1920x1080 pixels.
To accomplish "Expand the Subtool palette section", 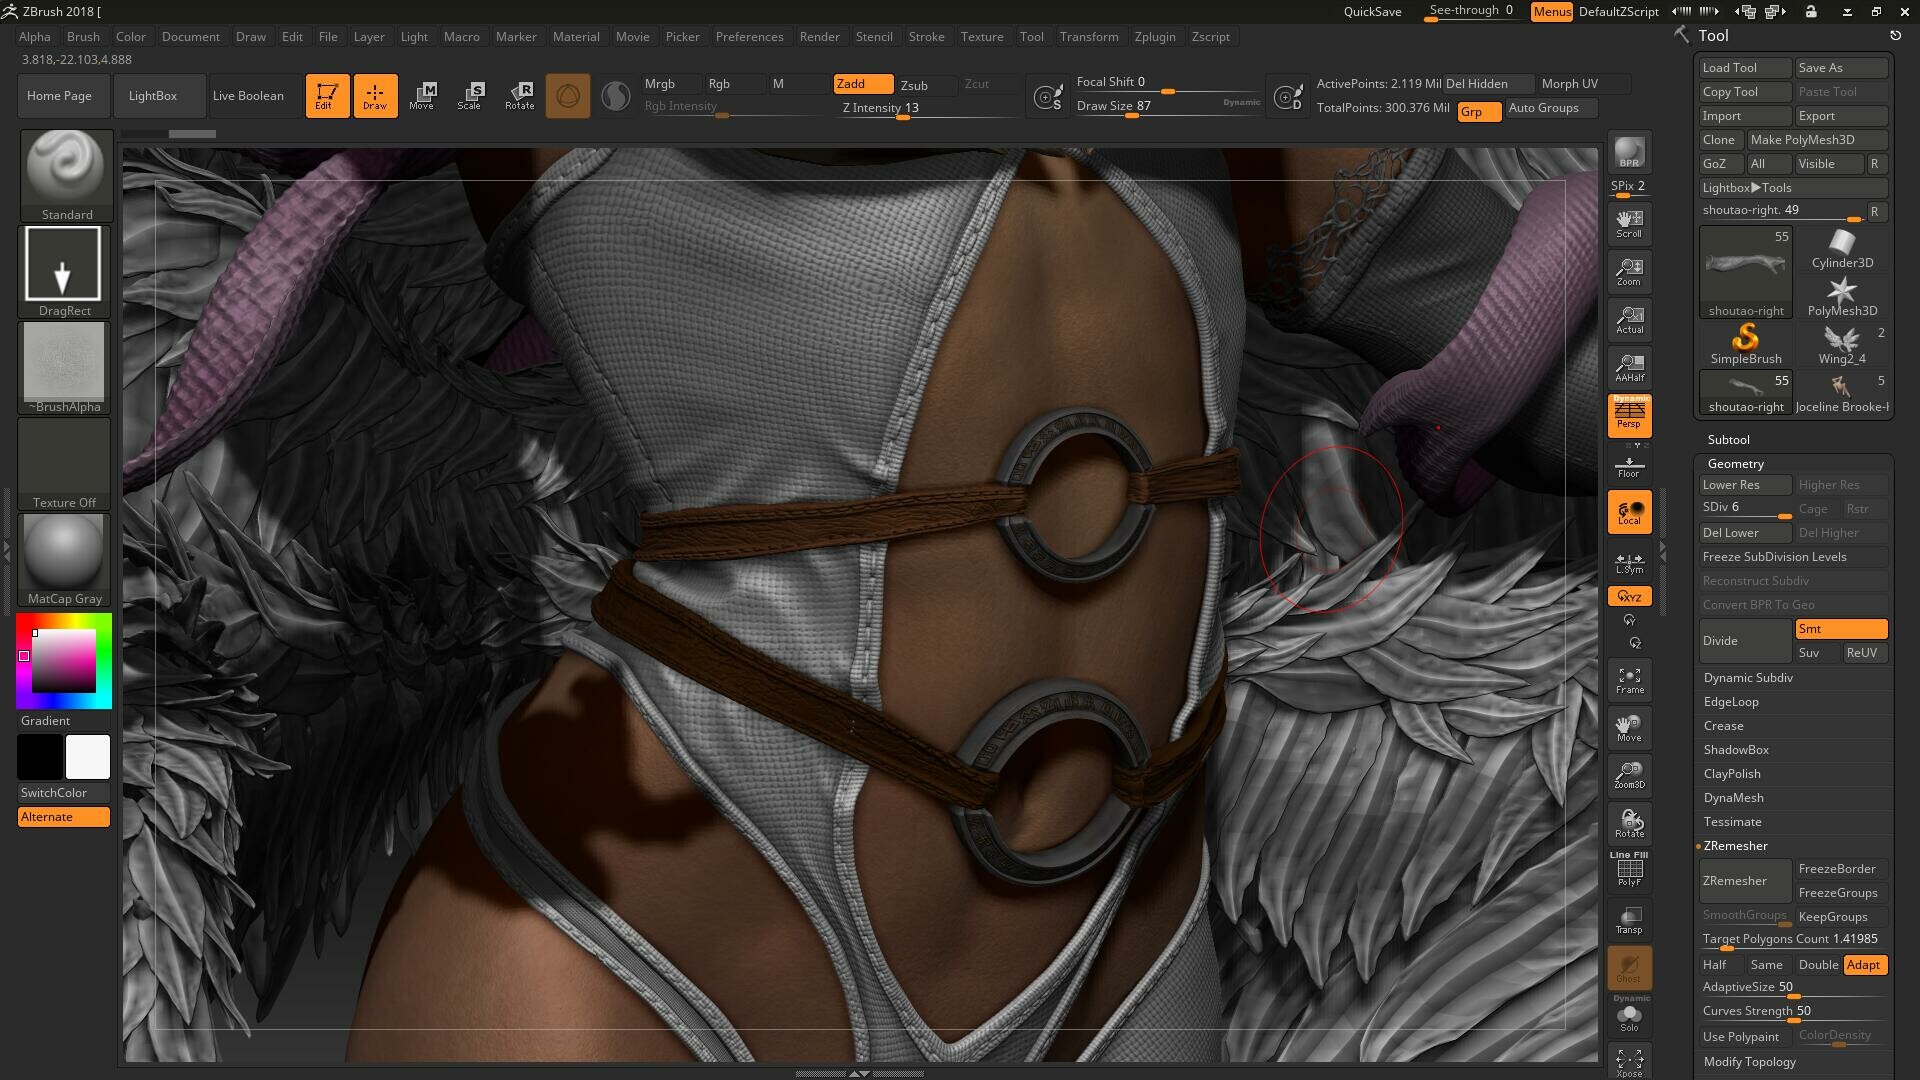I will point(1728,440).
